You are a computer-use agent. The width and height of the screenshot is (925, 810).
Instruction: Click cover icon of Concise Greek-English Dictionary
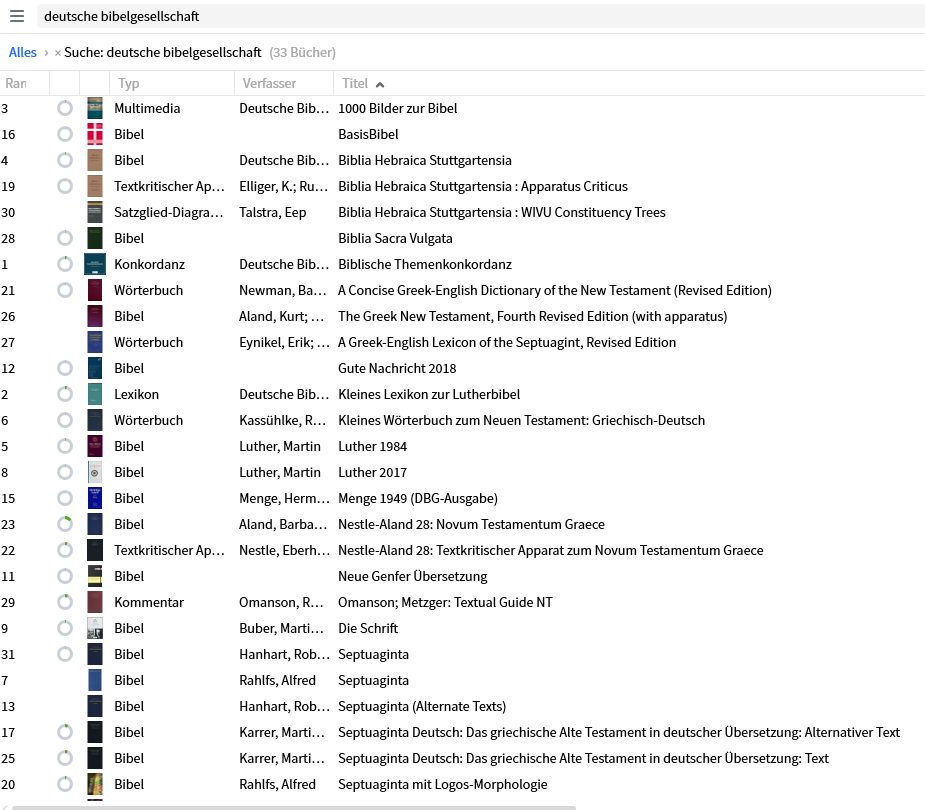pyautogui.click(x=94, y=290)
